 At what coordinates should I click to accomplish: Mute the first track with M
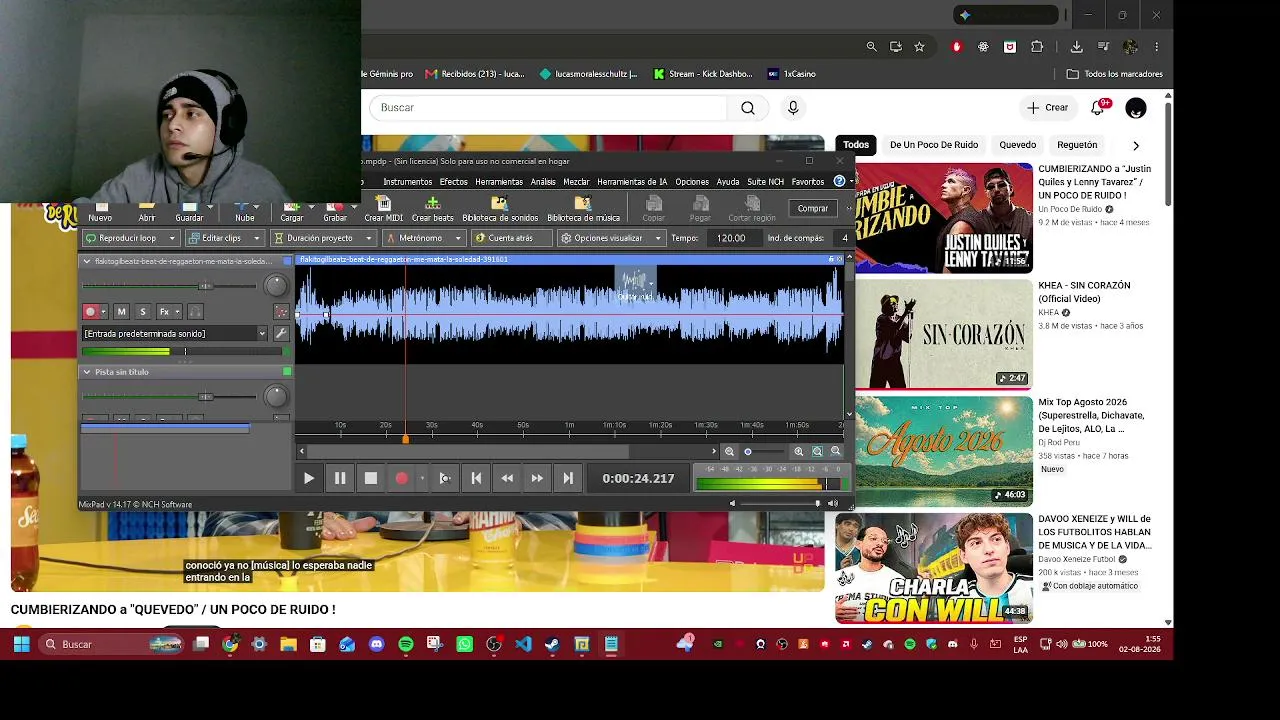[x=121, y=312]
